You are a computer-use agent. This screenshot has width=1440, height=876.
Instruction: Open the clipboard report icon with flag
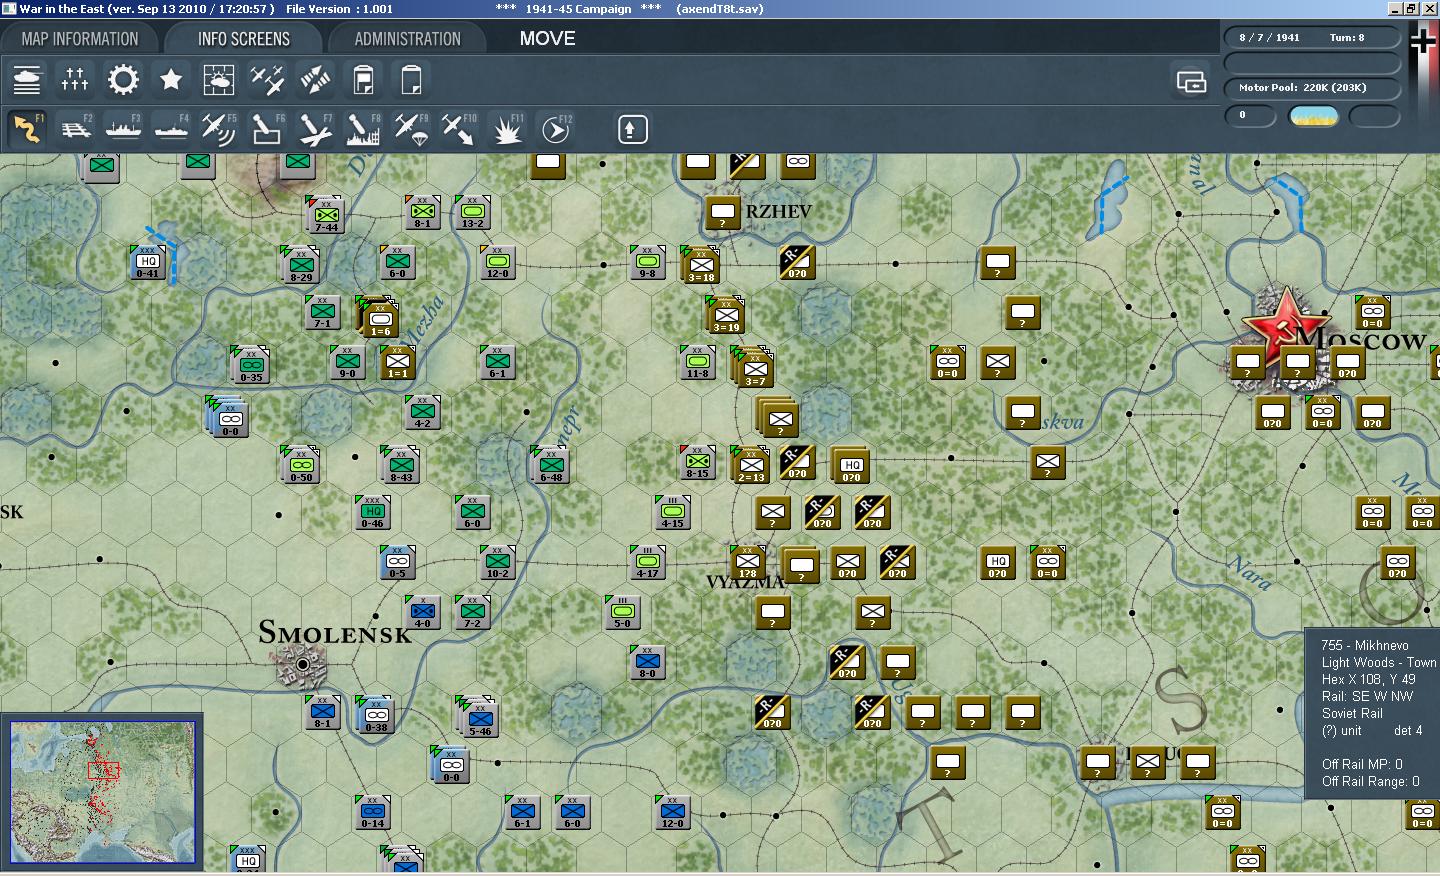click(x=363, y=79)
